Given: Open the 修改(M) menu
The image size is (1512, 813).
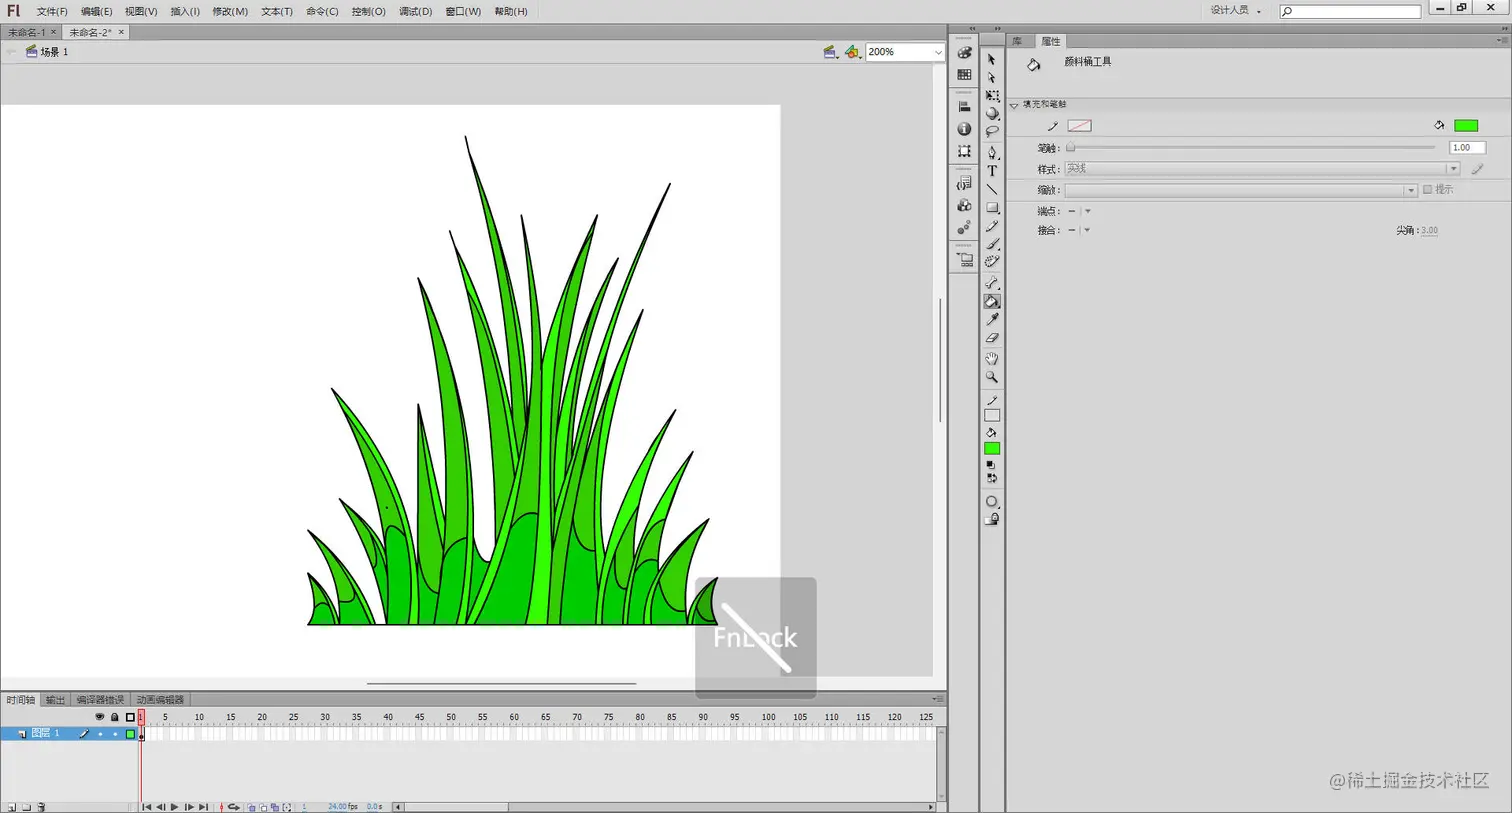Looking at the screenshot, I should click(x=230, y=11).
